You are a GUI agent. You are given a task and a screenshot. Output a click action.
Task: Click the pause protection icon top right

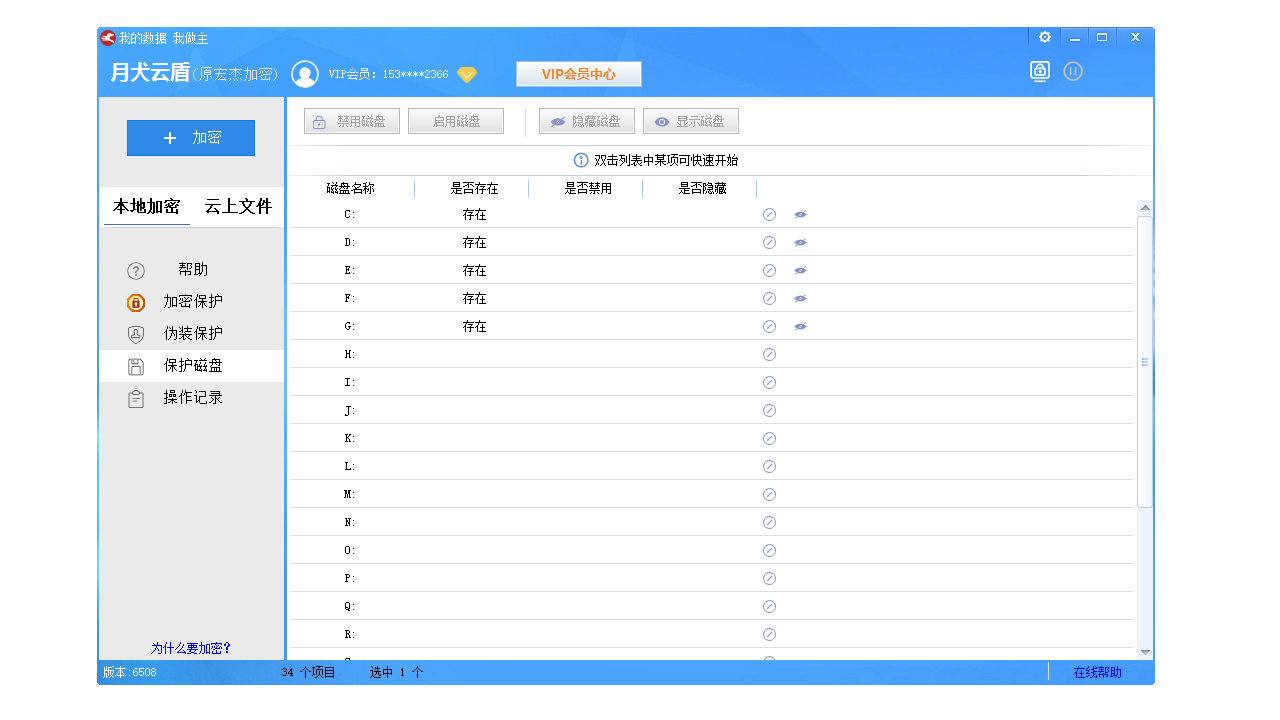point(1073,71)
